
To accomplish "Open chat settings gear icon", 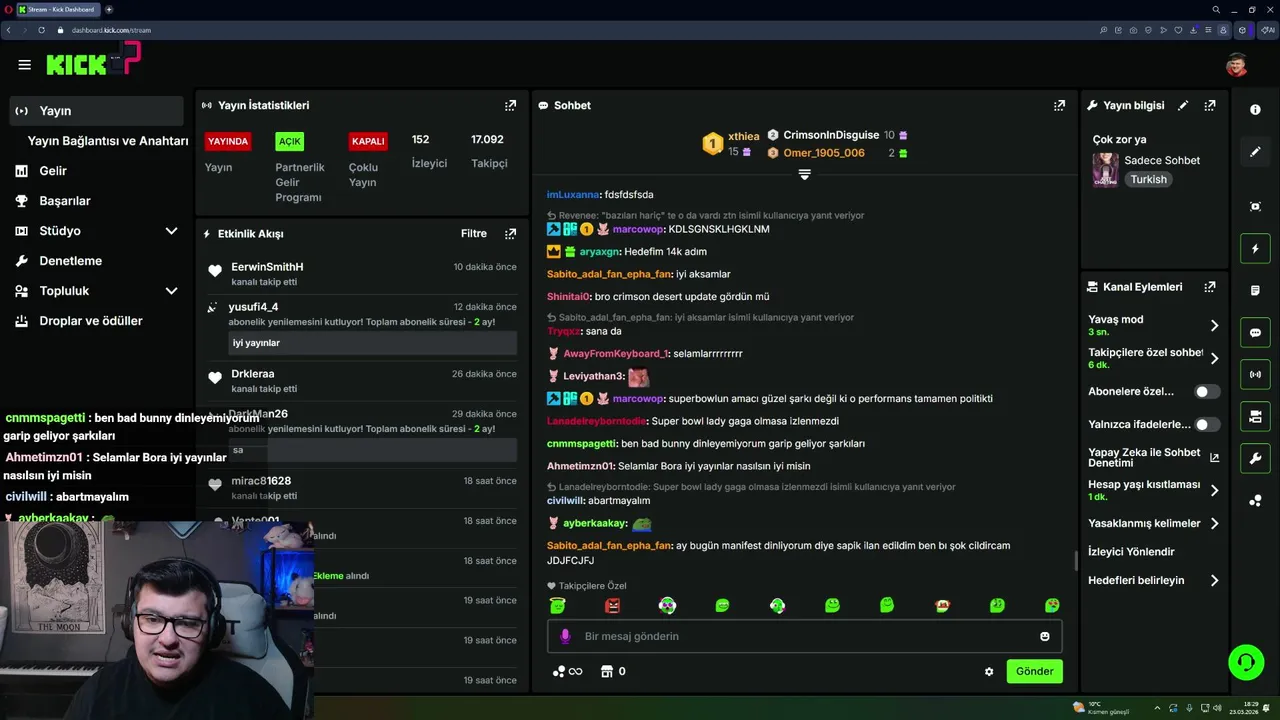I will (x=989, y=672).
